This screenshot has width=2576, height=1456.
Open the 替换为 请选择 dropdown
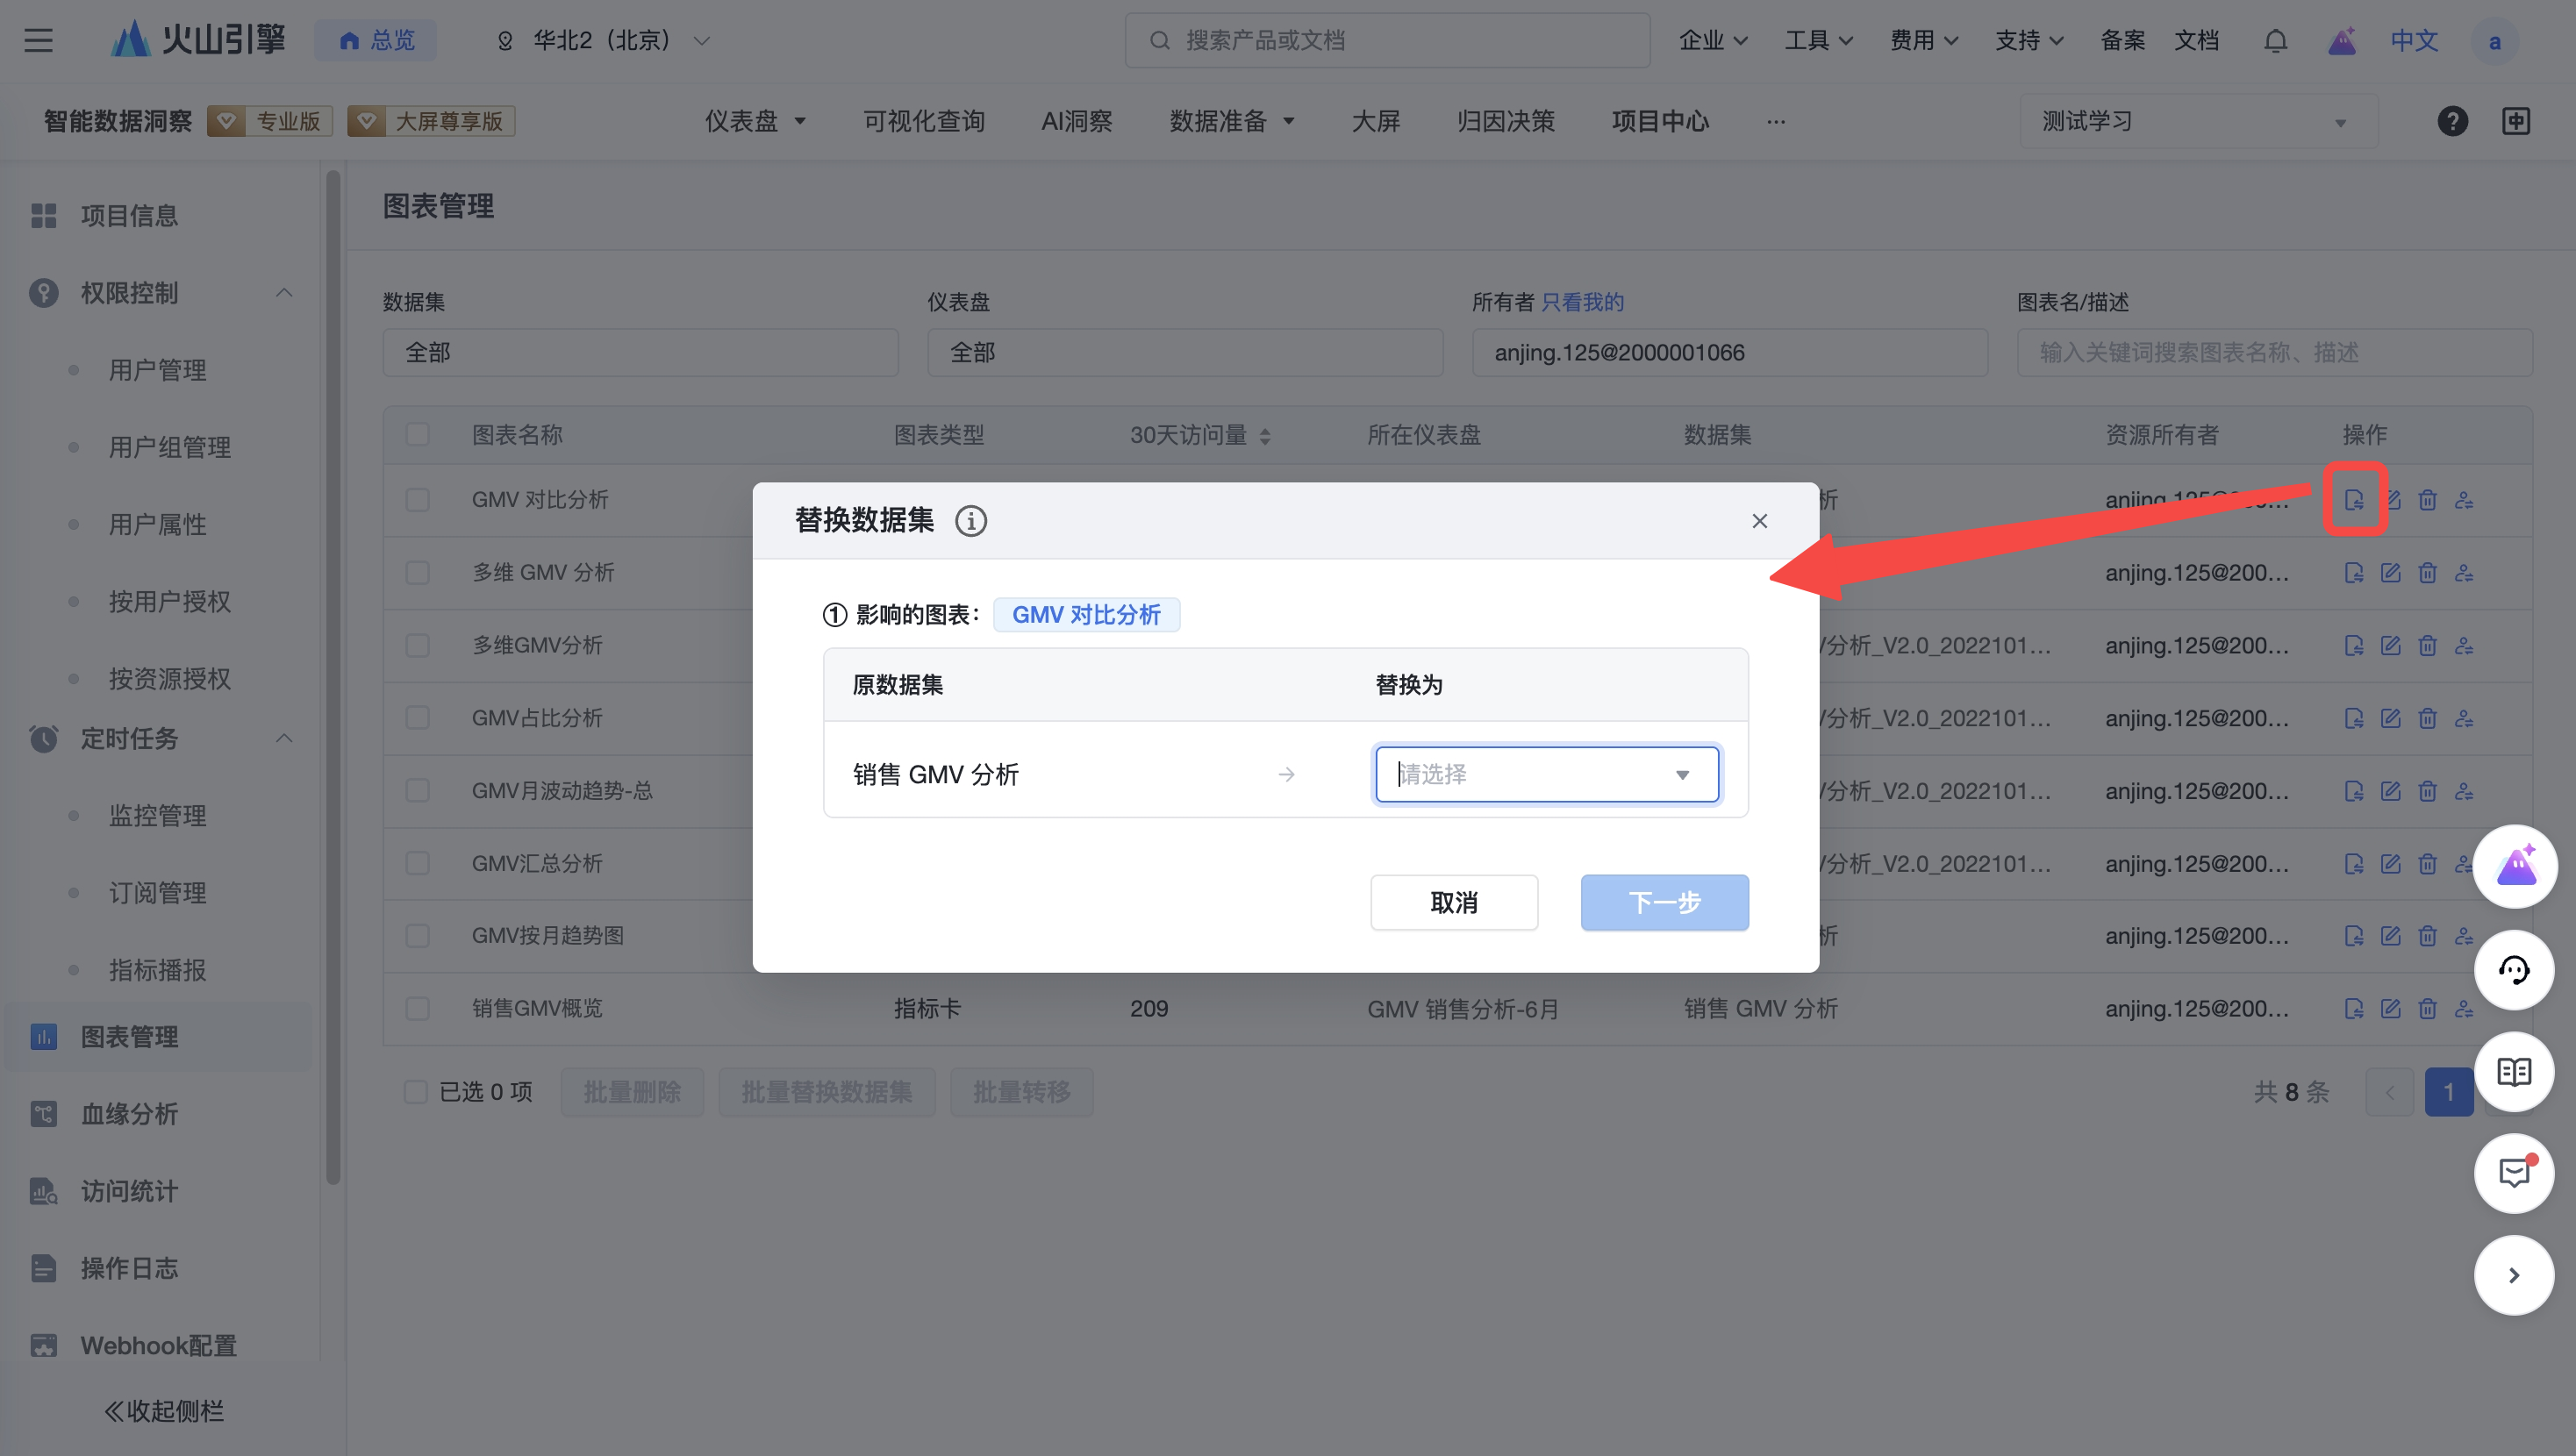coord(1546,774)
